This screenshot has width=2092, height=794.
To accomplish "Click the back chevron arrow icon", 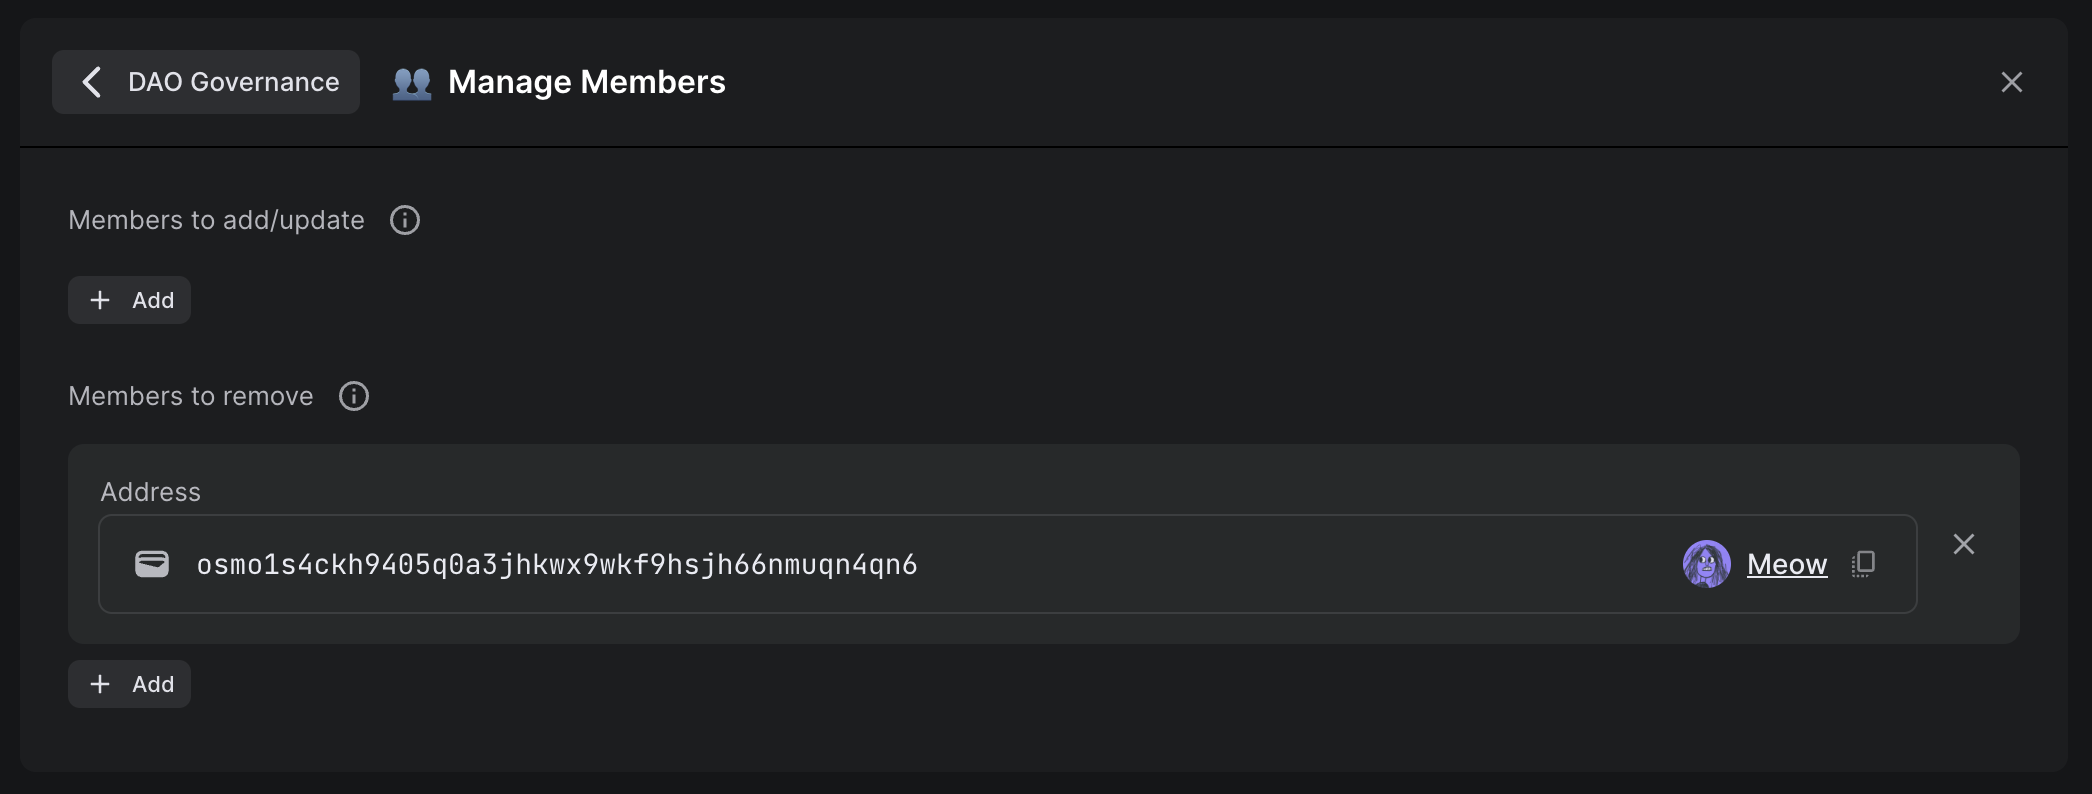I will 92,82.
